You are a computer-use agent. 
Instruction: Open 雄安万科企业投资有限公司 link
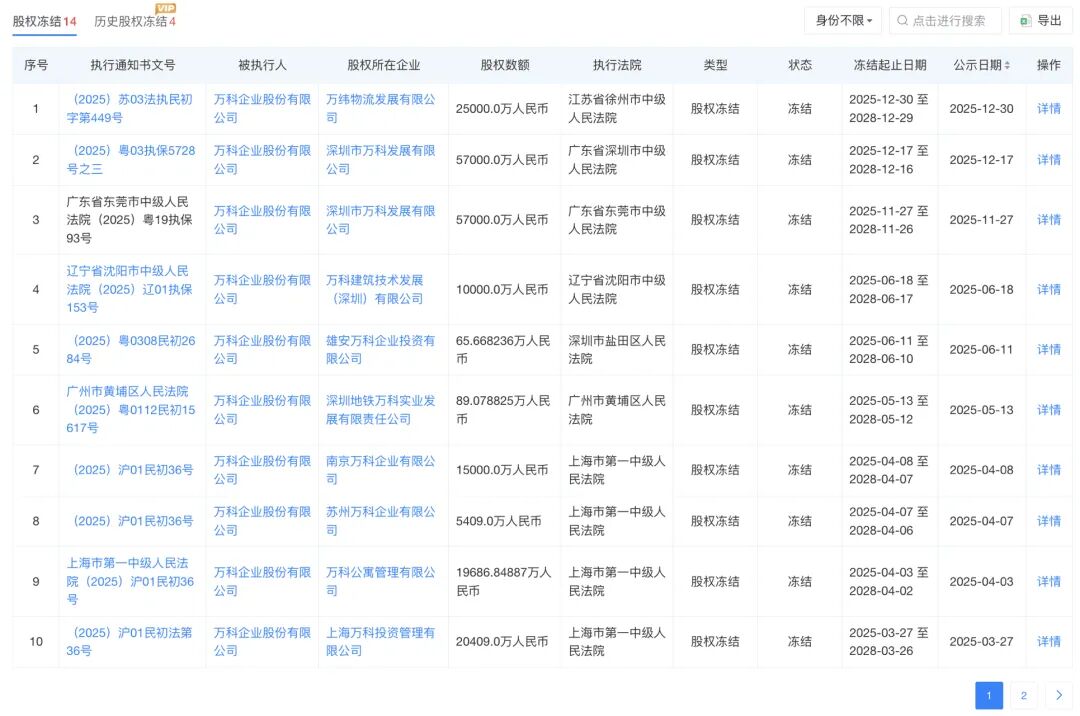click(380, 350)
